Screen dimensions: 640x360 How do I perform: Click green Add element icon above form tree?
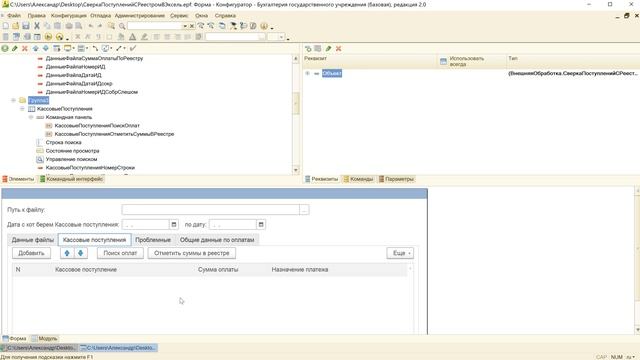[x=5, y=48]
